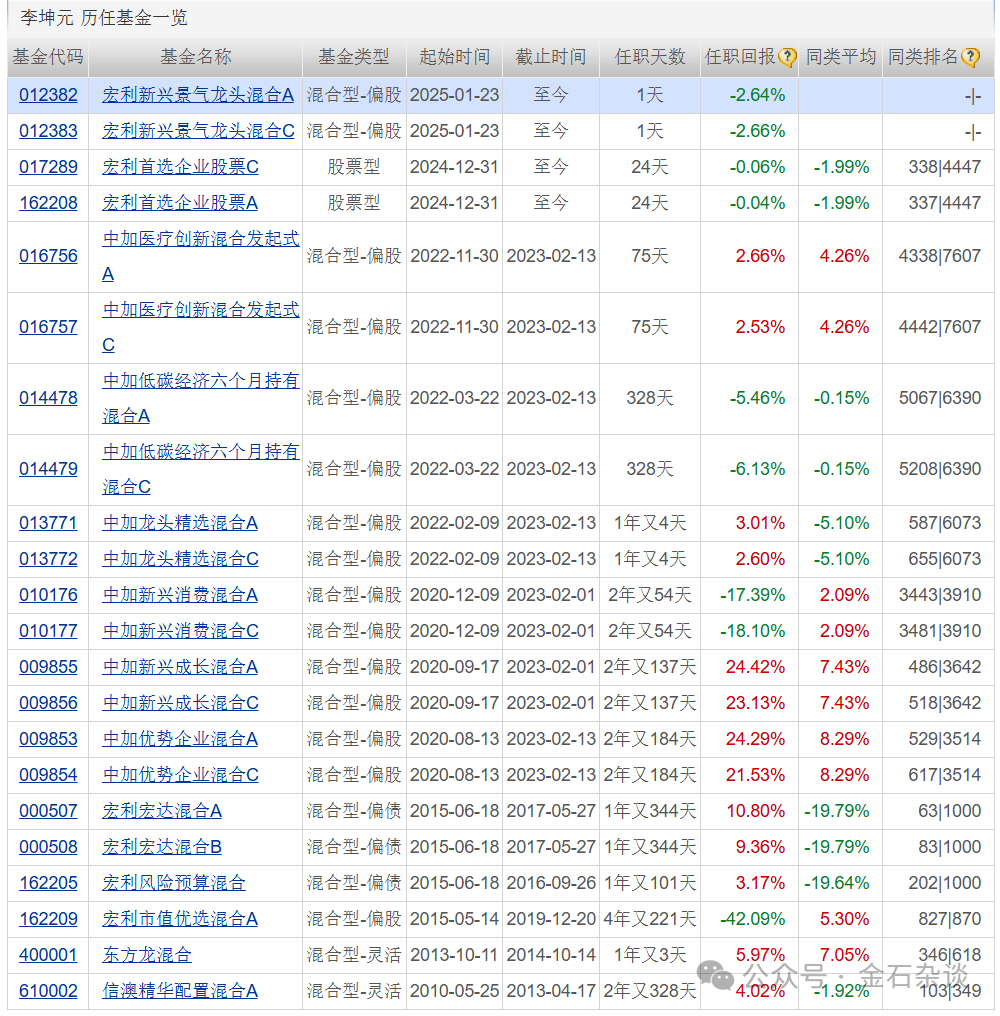Click the 李坤元 历任基金一览 title
Viewport: 1000px width, 1016px height.
tap(104, 17)
